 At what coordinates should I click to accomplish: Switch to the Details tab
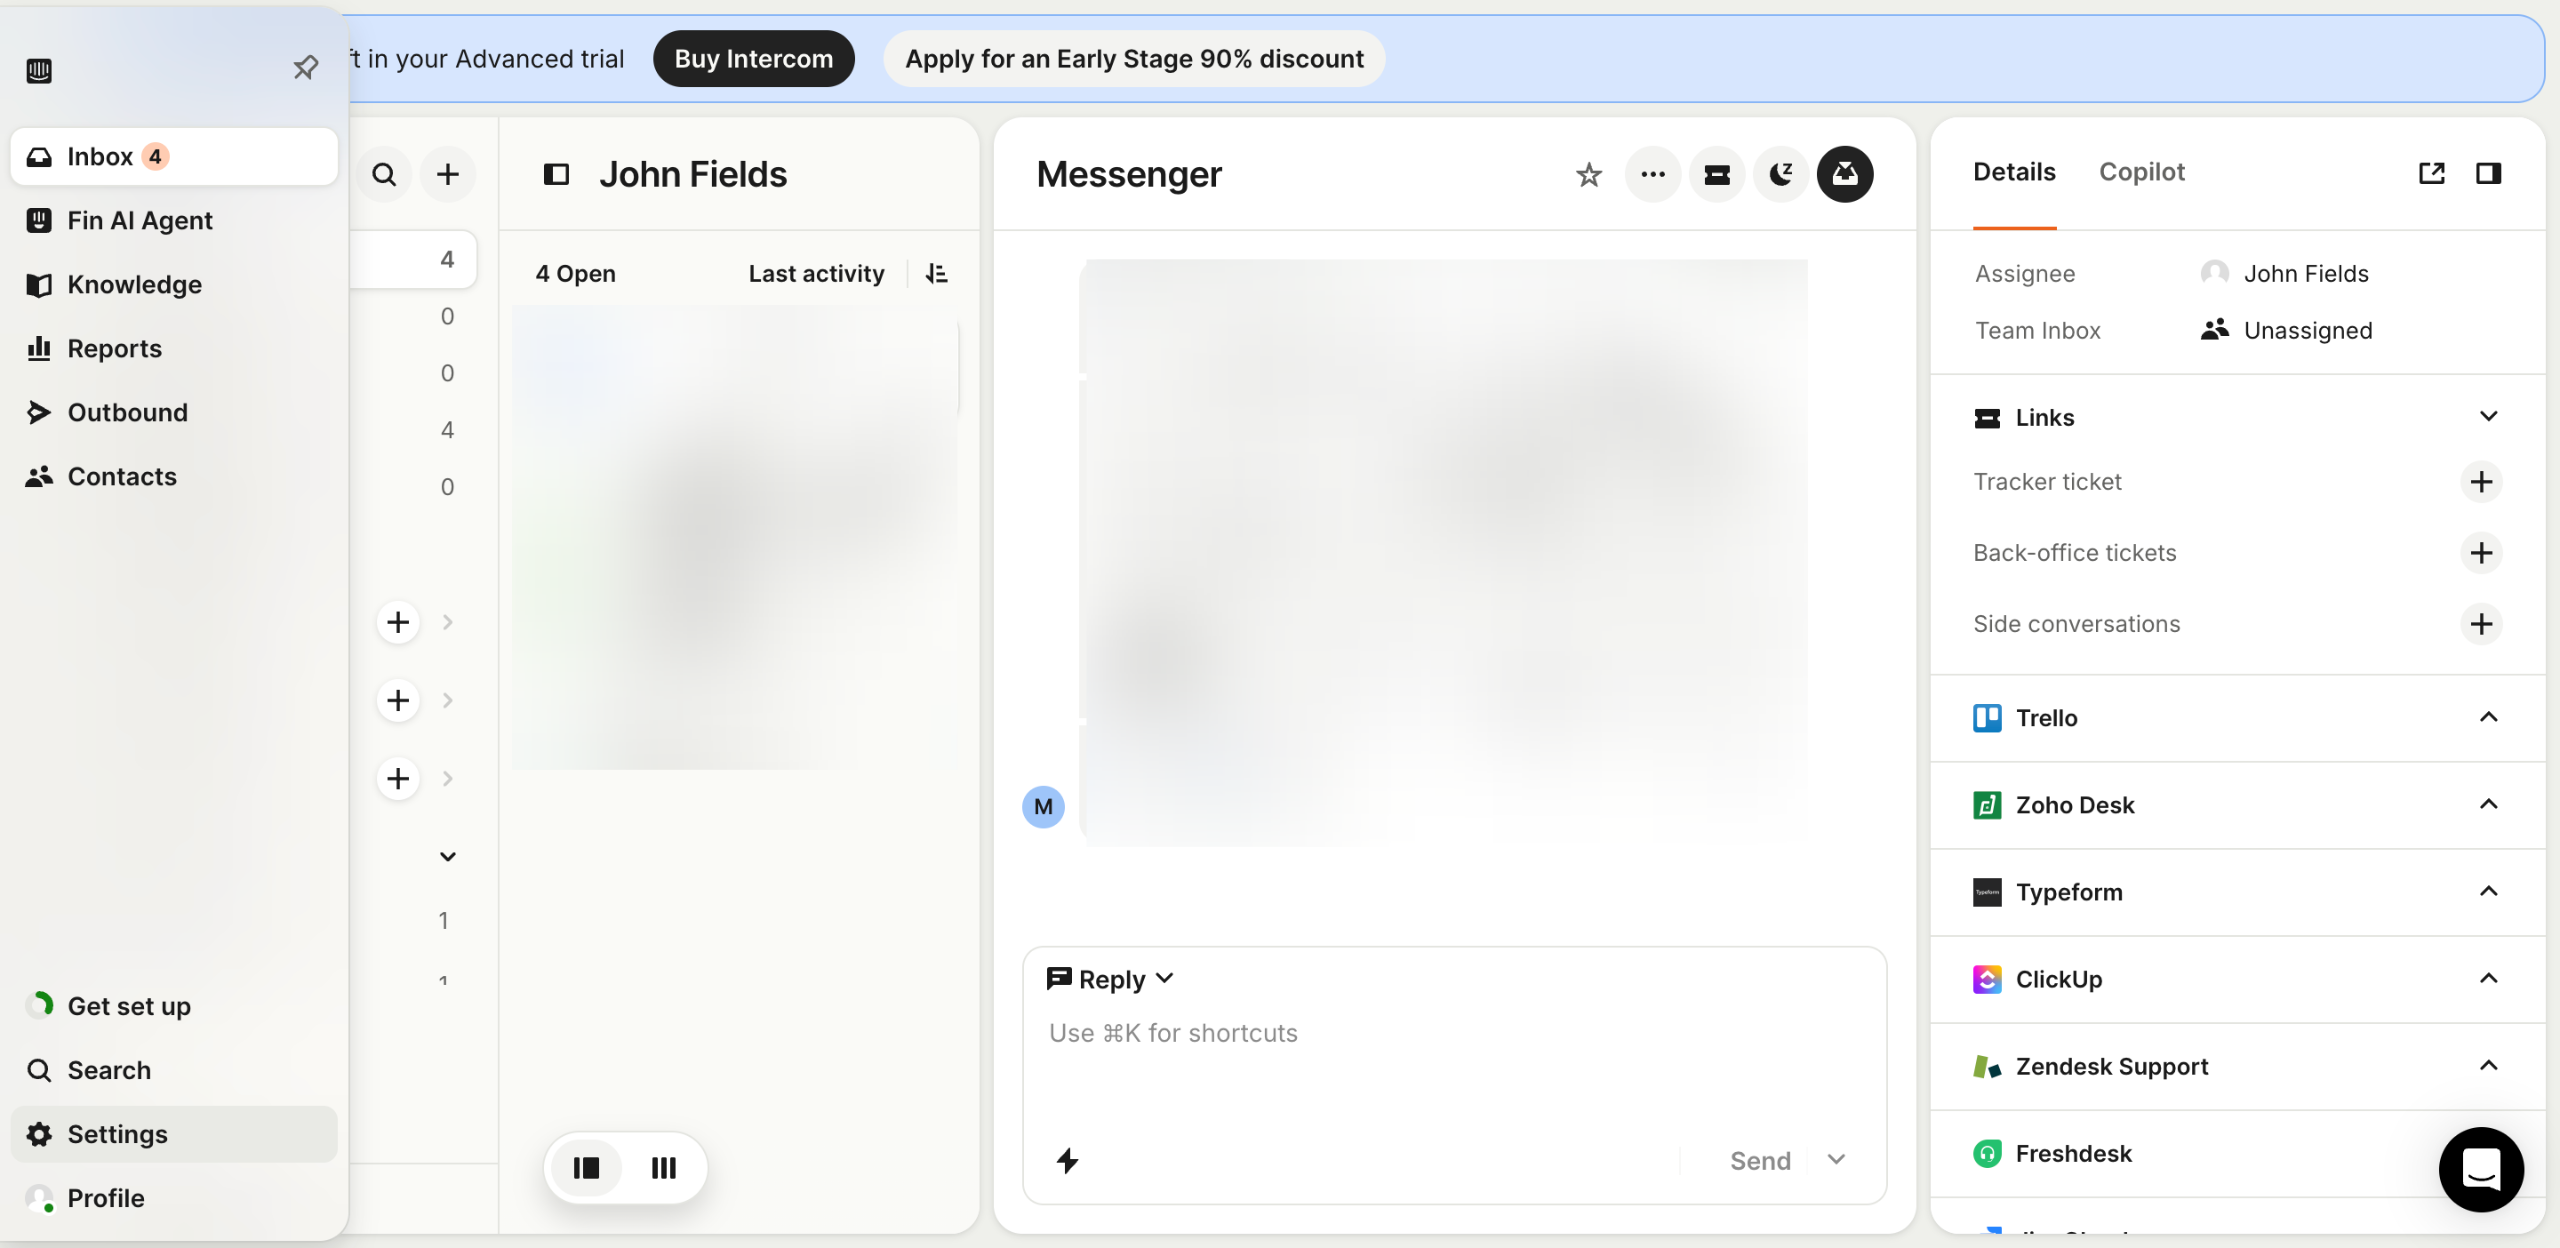[x=2014, y=172]
